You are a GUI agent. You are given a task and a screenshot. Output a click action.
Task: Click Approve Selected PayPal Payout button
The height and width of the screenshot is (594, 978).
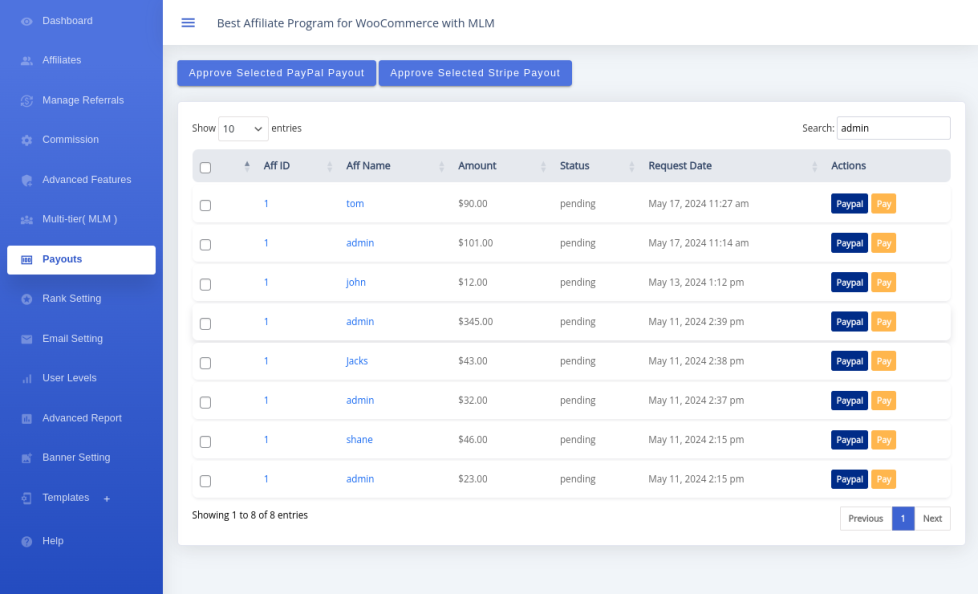click(x=276, y=73)
